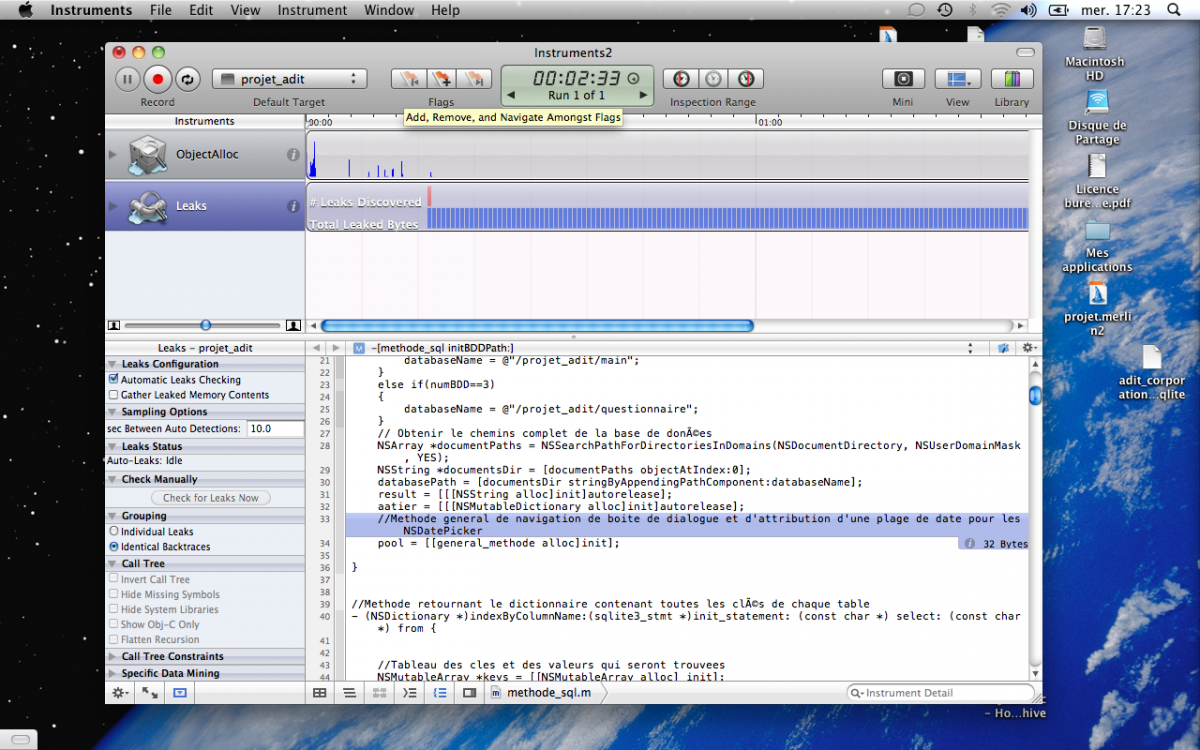Open the projet_adit Default Target dropdown
Viewport: 1200px width, 750px height.
[289, 79]
